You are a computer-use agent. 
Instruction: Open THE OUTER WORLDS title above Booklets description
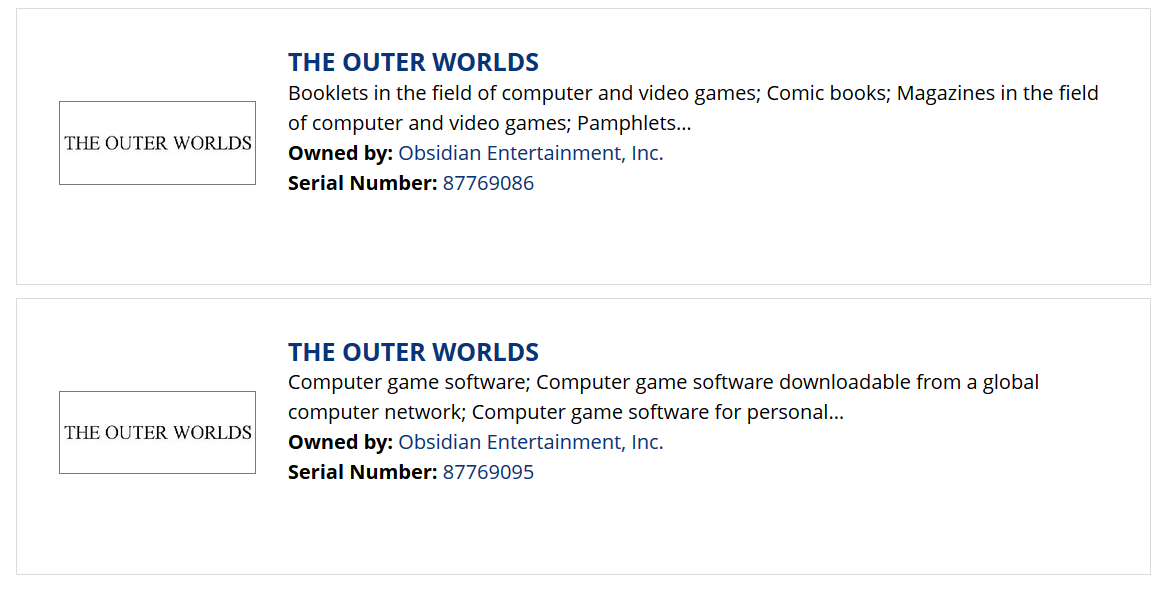point(413,62)
